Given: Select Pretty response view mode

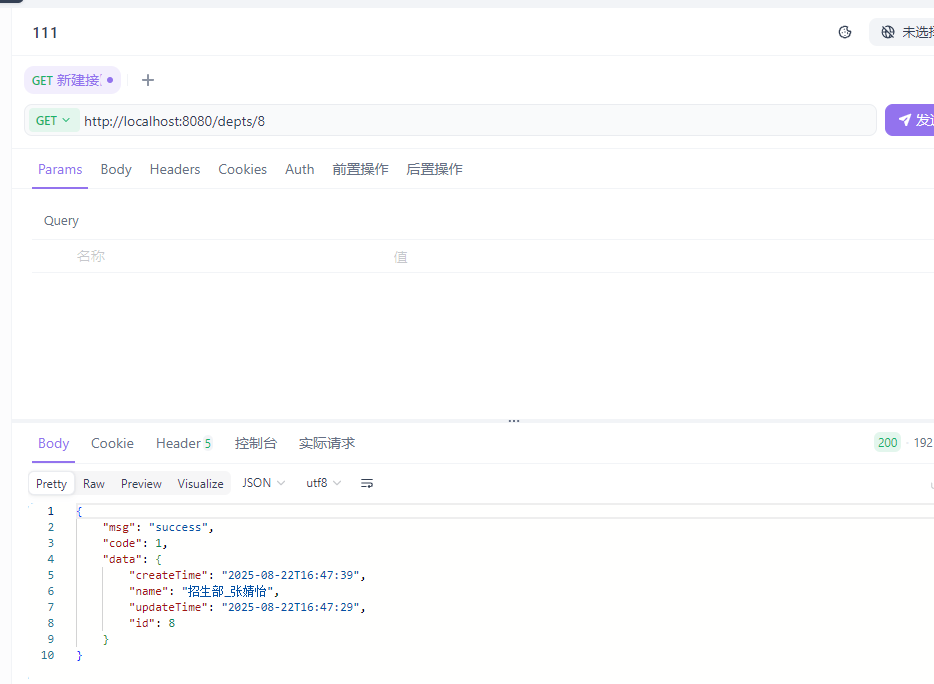Looking at the screenshot, I should (51, 483).
